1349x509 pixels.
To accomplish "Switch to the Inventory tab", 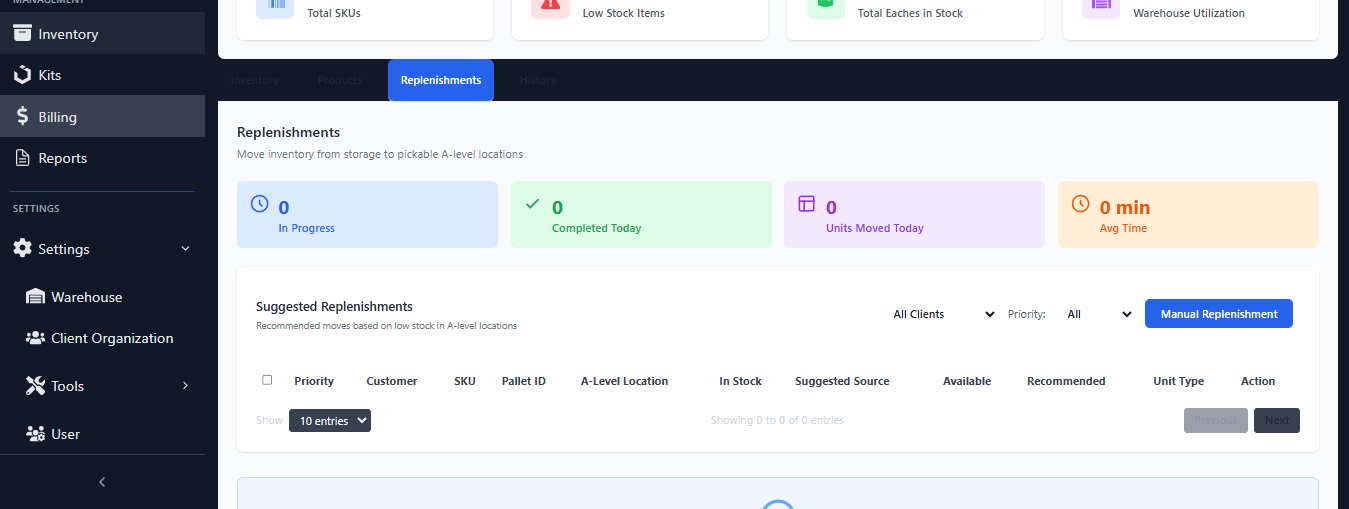I will (254, 80).
